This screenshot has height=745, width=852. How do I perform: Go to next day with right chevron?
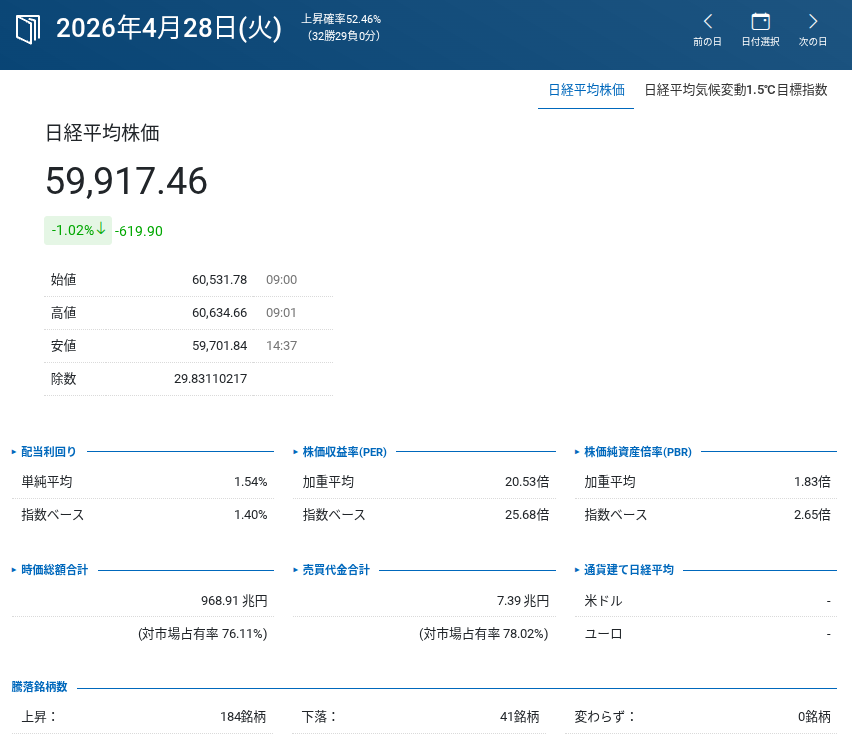pos(812,22)
